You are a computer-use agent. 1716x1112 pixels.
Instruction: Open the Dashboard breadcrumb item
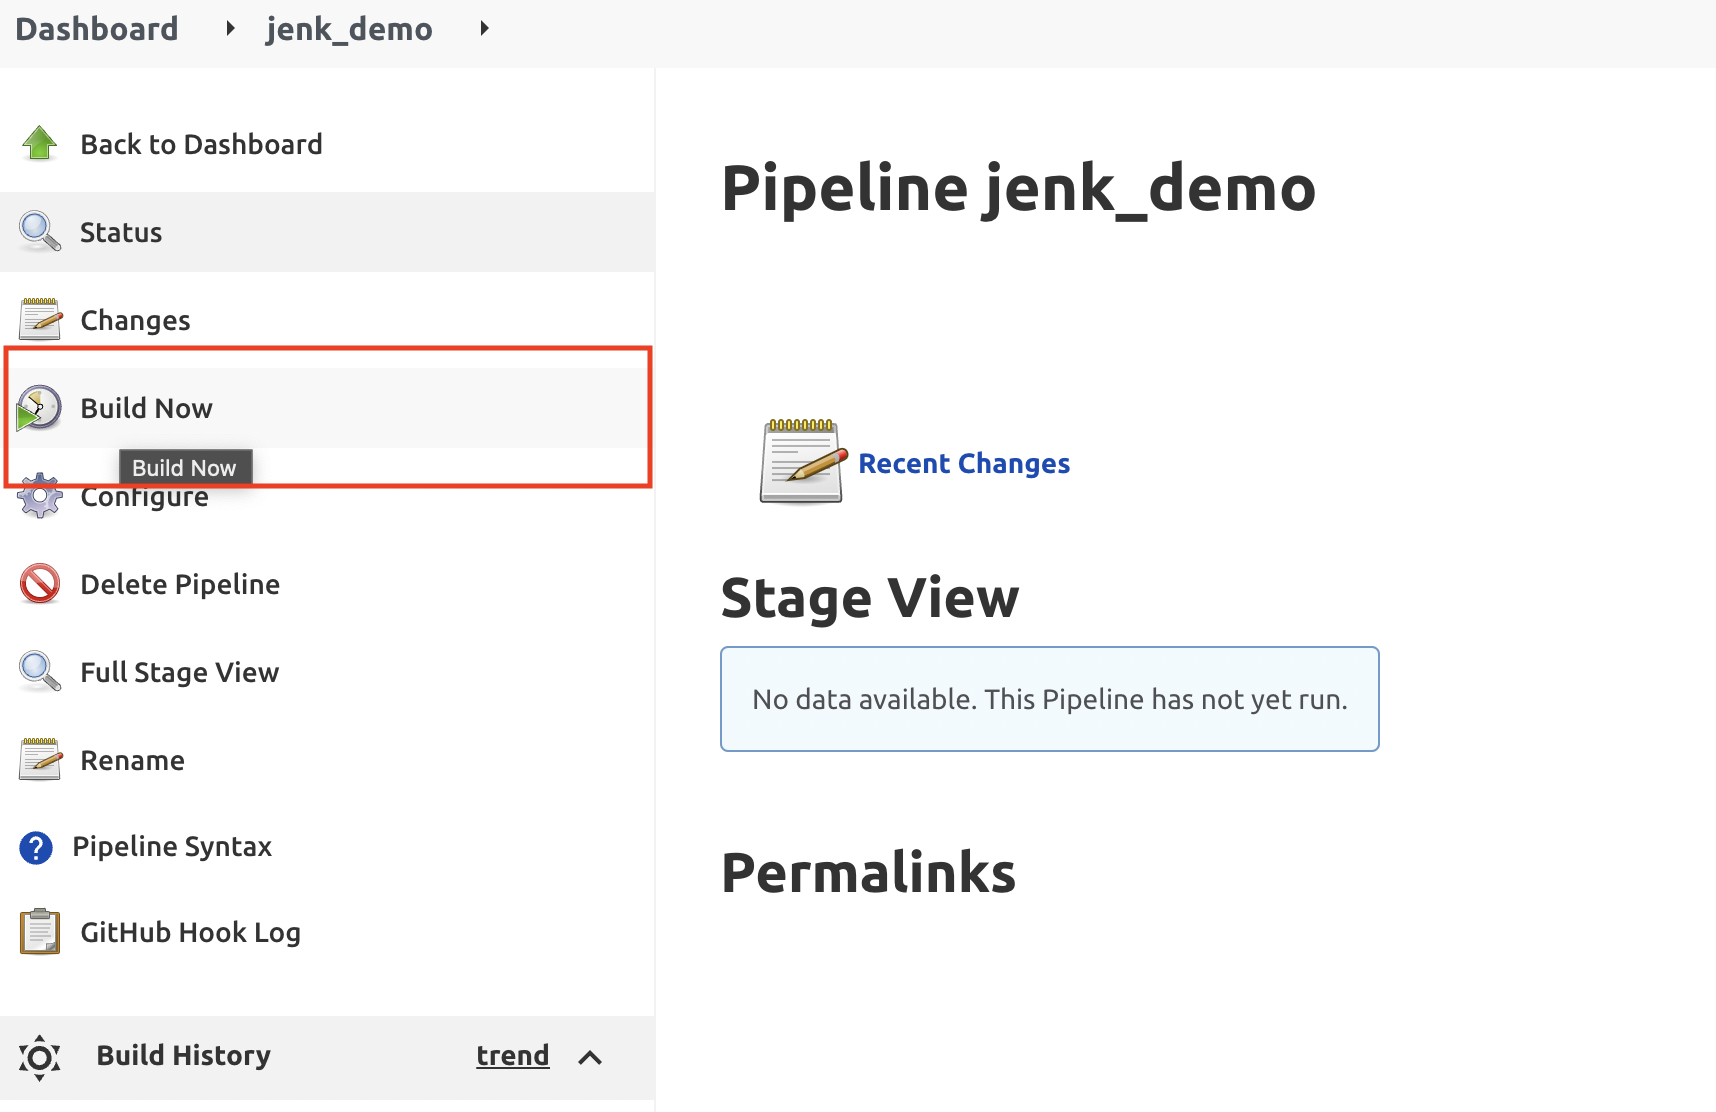coord(96,28)
